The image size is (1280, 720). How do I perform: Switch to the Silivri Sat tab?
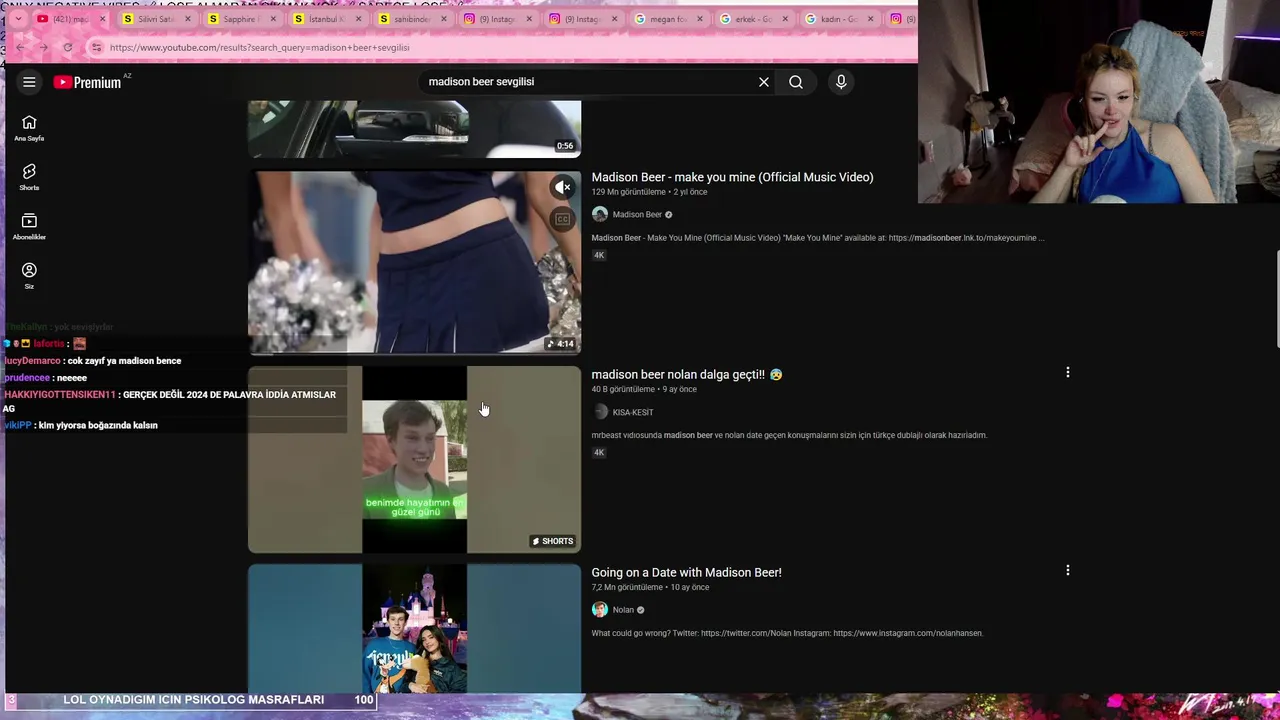[156, 19]
